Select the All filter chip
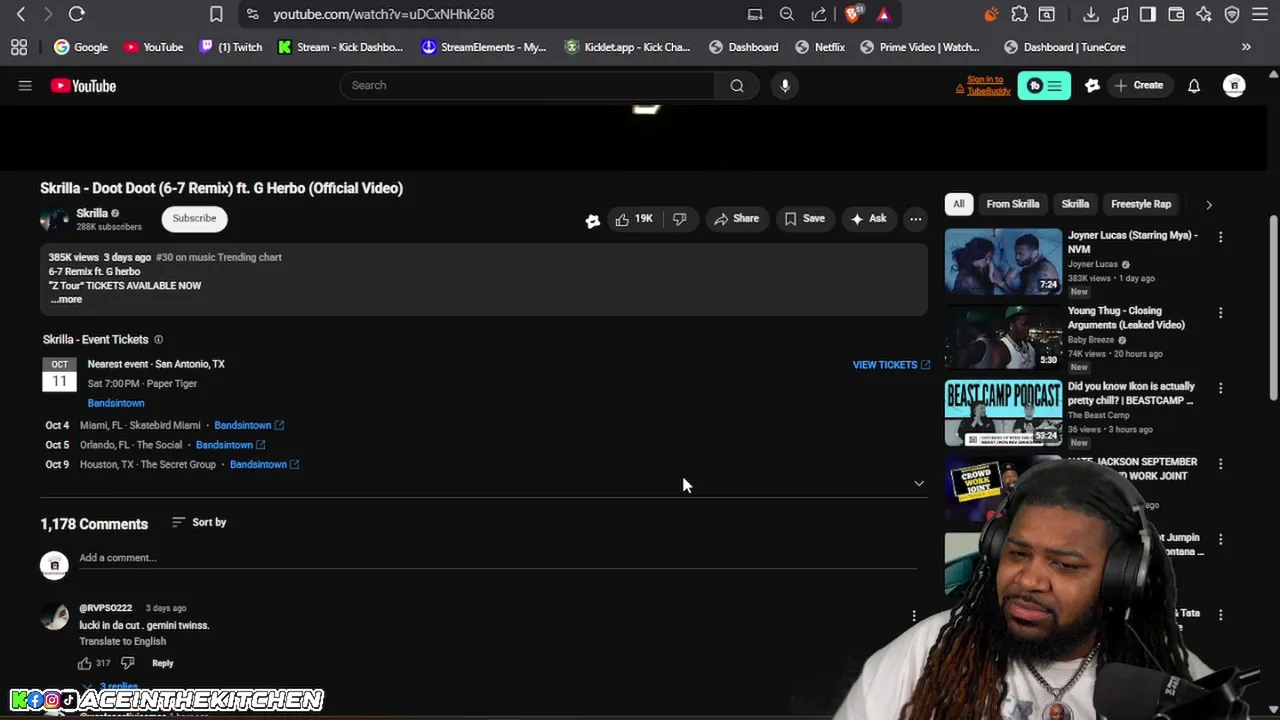The width and height of the screenshot is (1280, 720). click(x=958, y=204)
